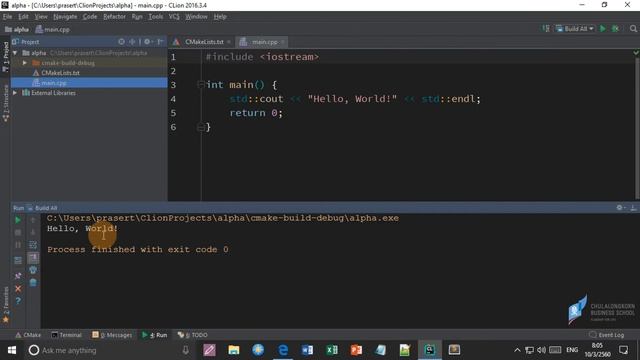Run alpha using toolbar green play button
640x360 pixels.
602,29
